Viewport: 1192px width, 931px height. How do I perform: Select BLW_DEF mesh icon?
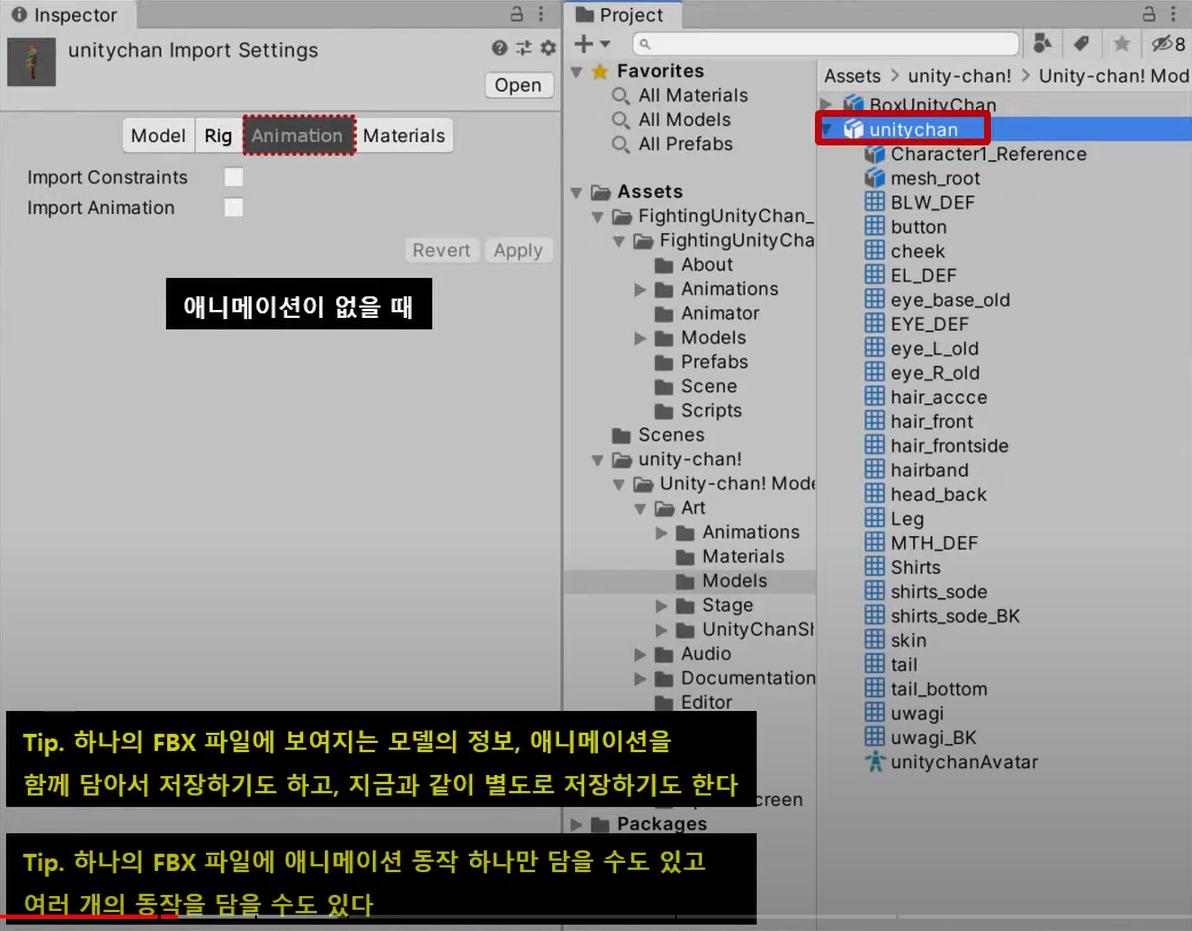point(875,202)
